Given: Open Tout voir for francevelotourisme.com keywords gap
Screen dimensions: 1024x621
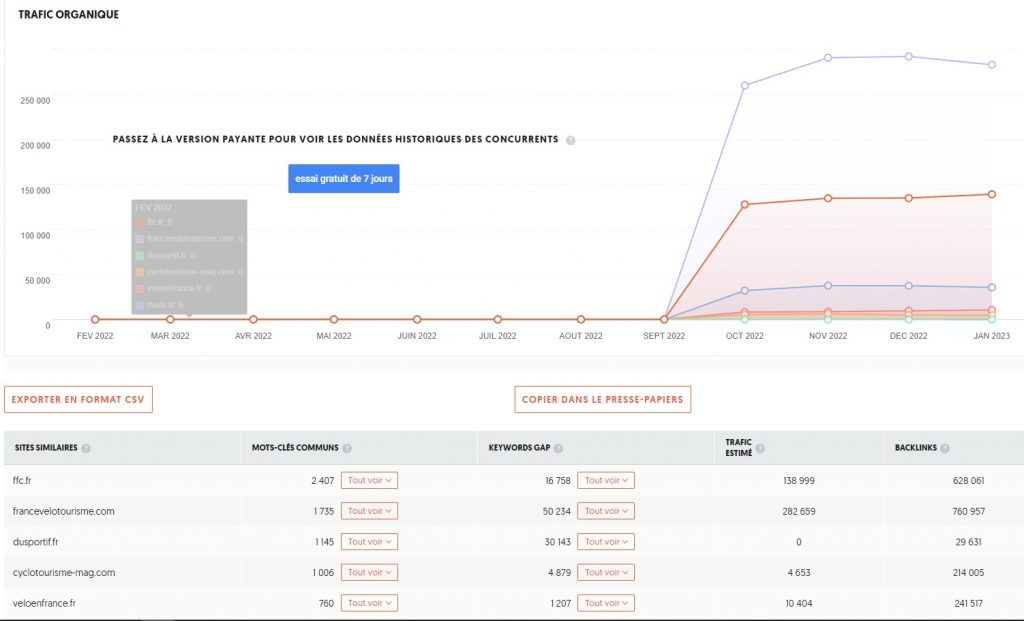Looking at the screenshot, I should coord(606,511).
